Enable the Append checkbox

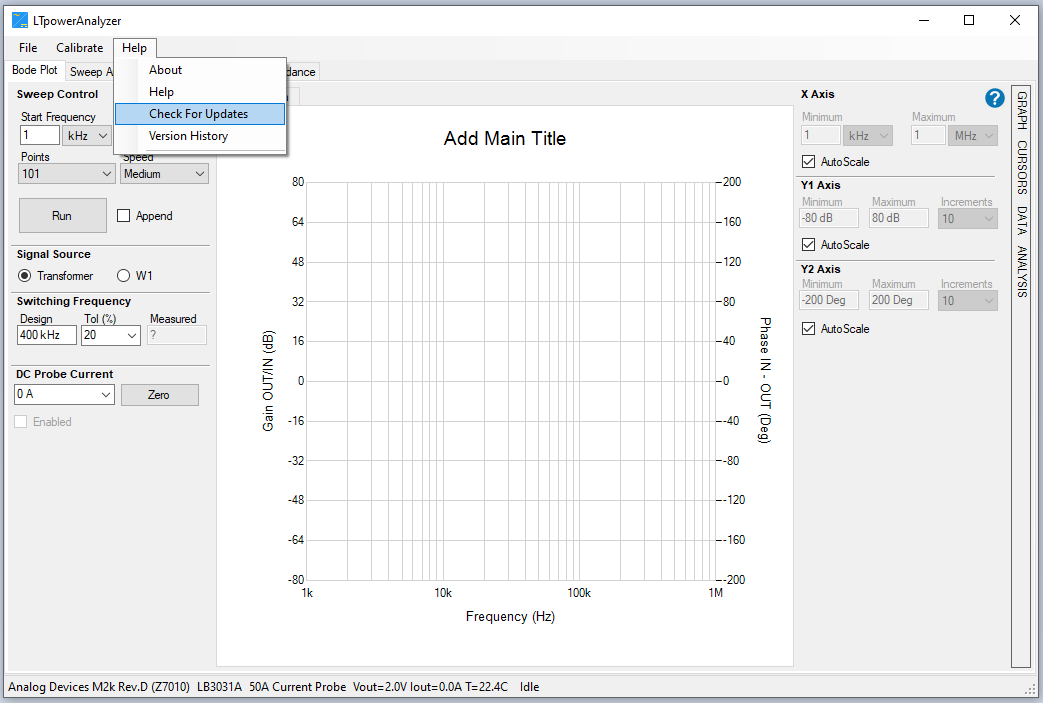(x=125, y=216)
